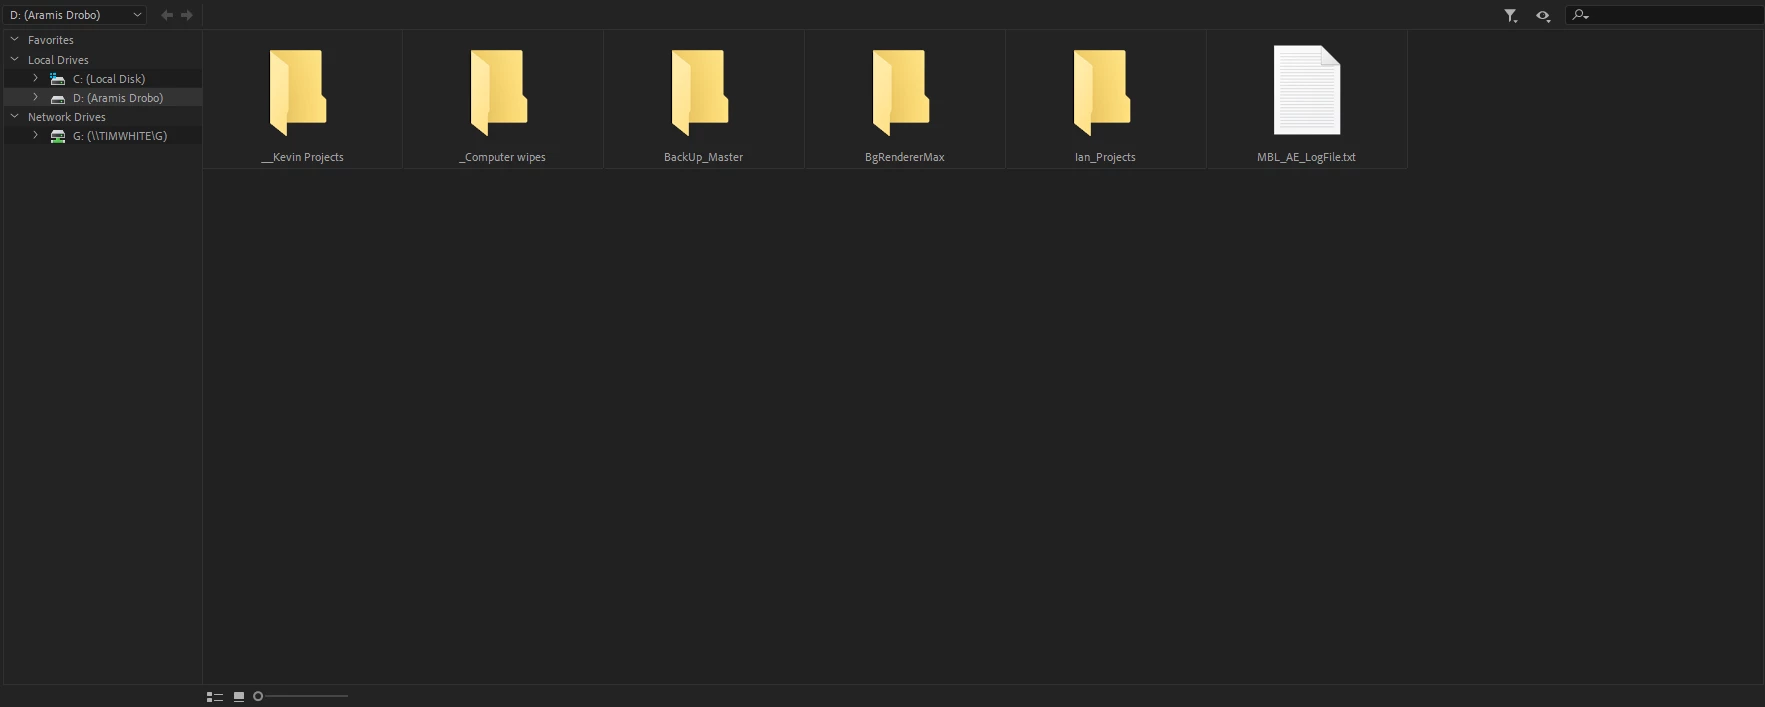Toggle directory viewing eye icon
Viewport: 1765px width, 707px height.
[x=1543, y=15]
